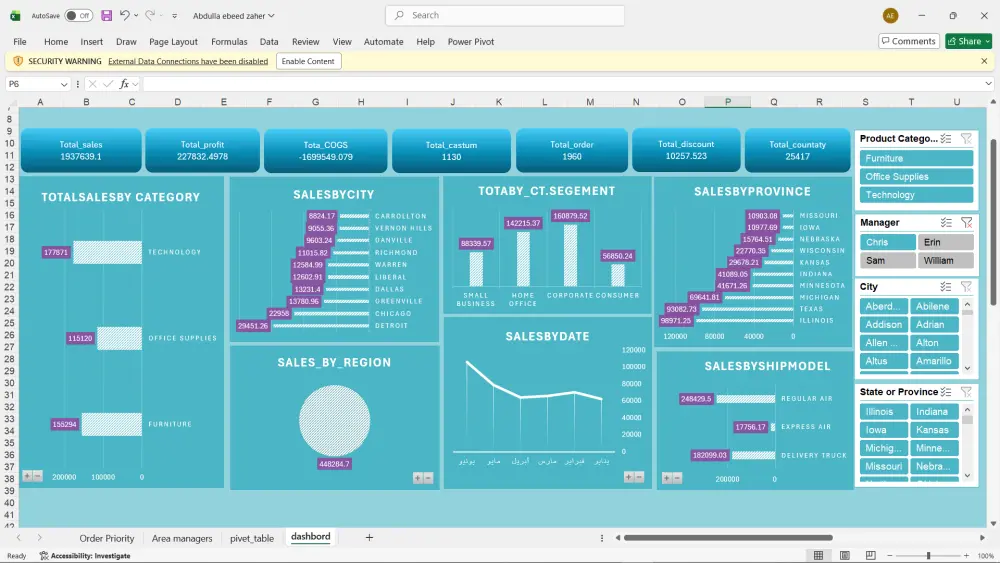This screenshot has width=1000, height=563.
Task: Clear filter on Manager slicer
Action: point(966,223)
